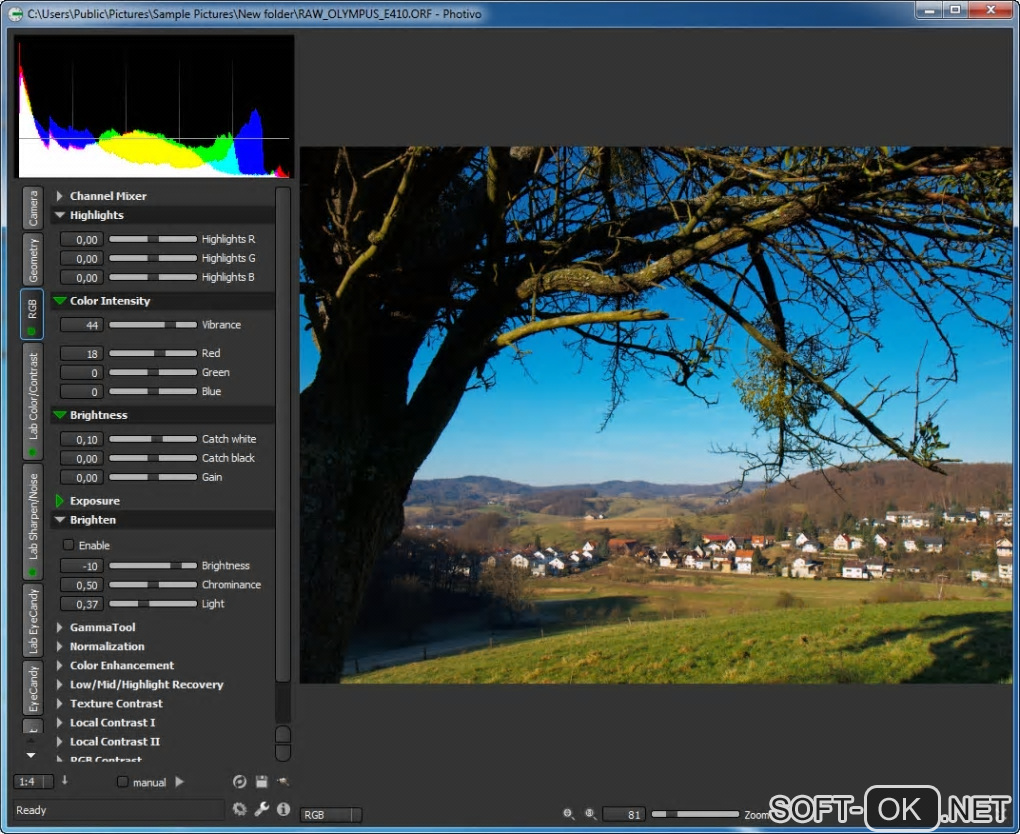Click the Red intensity slider

[153, 353]
